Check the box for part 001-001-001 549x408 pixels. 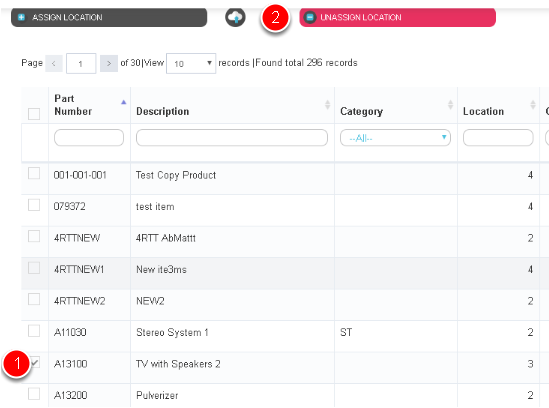point(34,173)
